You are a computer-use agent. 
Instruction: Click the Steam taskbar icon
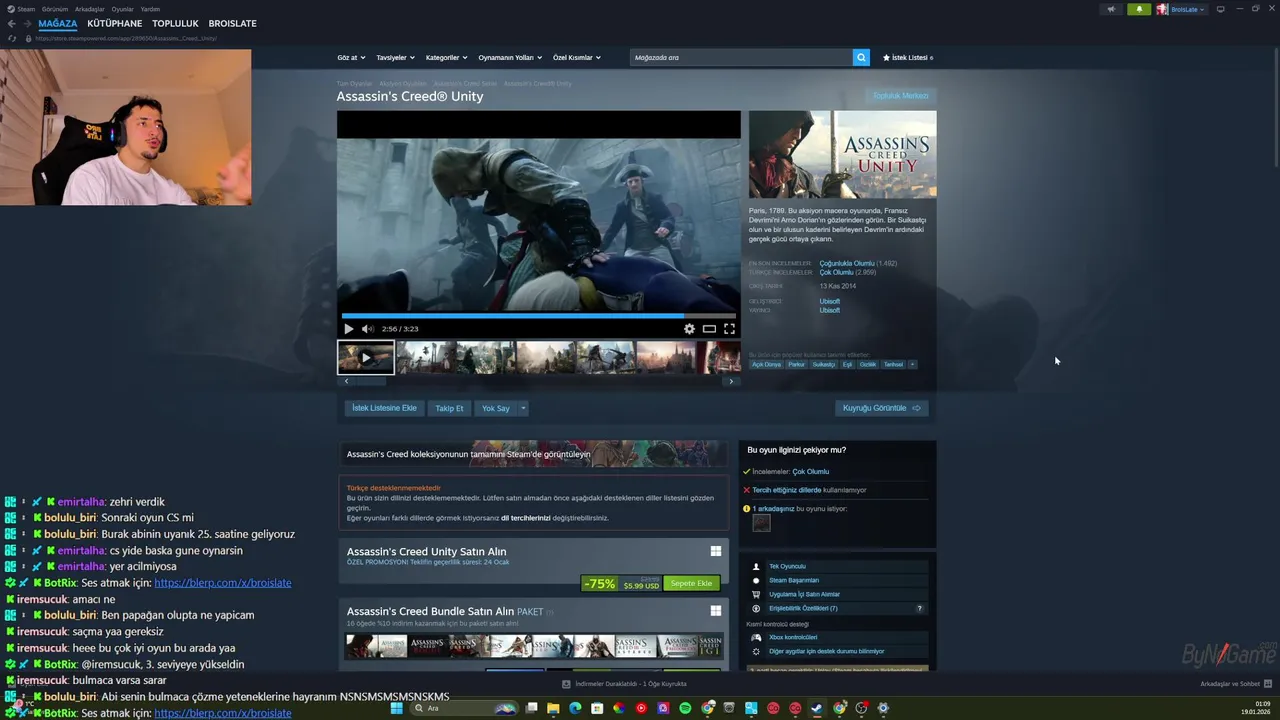(817, 708)
